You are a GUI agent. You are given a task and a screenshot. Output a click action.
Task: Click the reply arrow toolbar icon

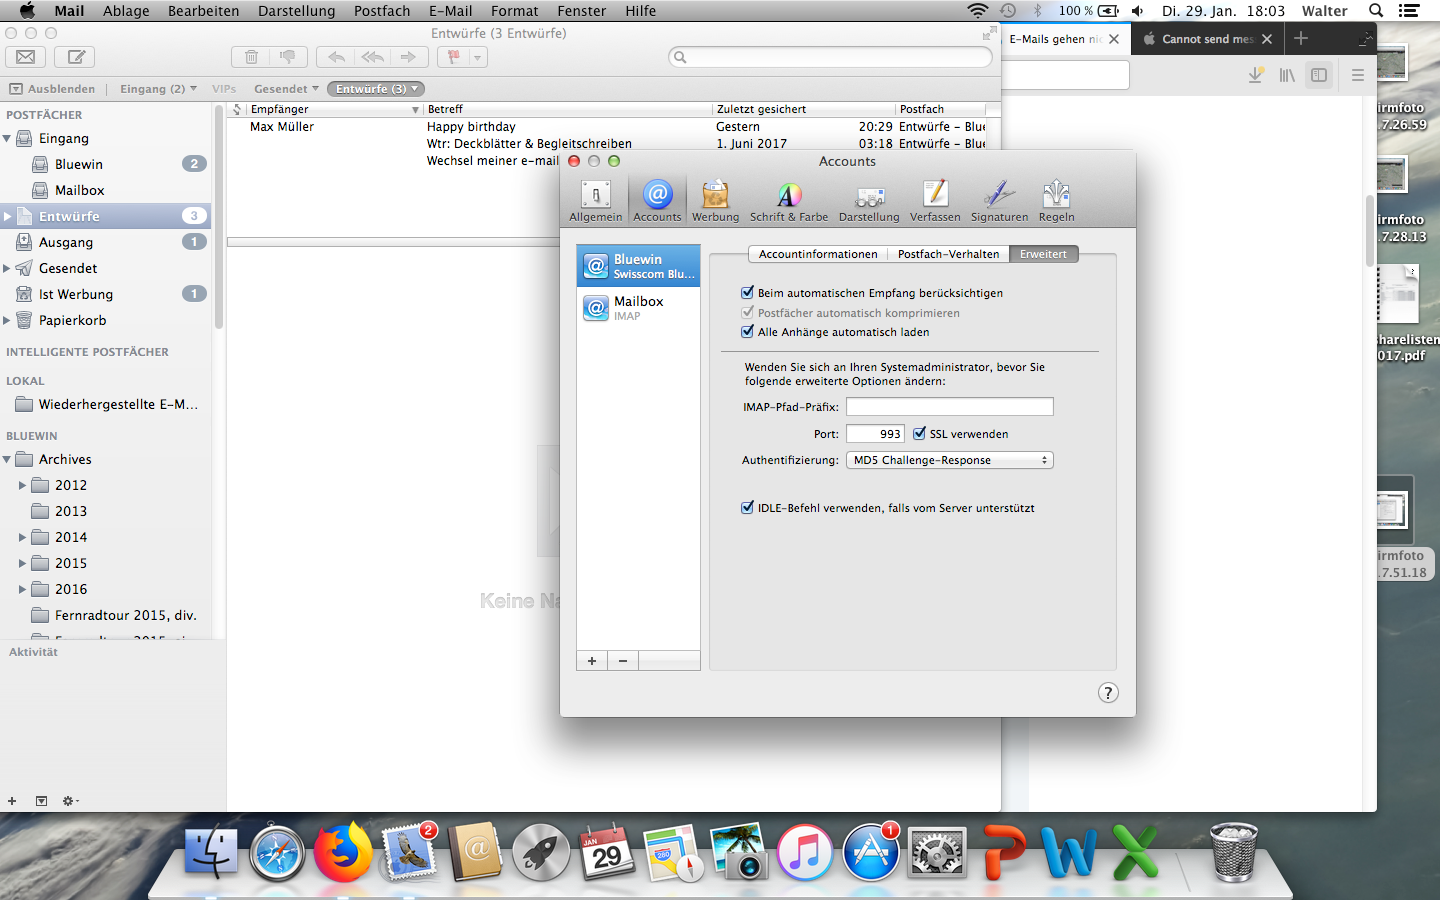pyautogui.click(x=336, y=57)
